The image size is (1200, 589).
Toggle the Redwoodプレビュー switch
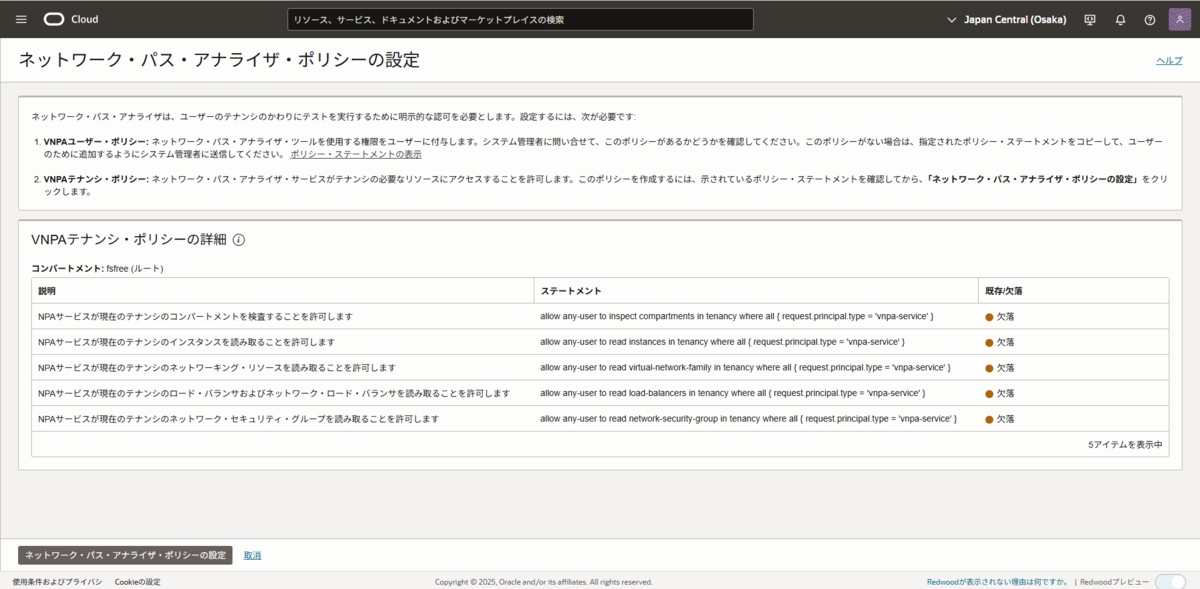click(x=1170, y=581)
